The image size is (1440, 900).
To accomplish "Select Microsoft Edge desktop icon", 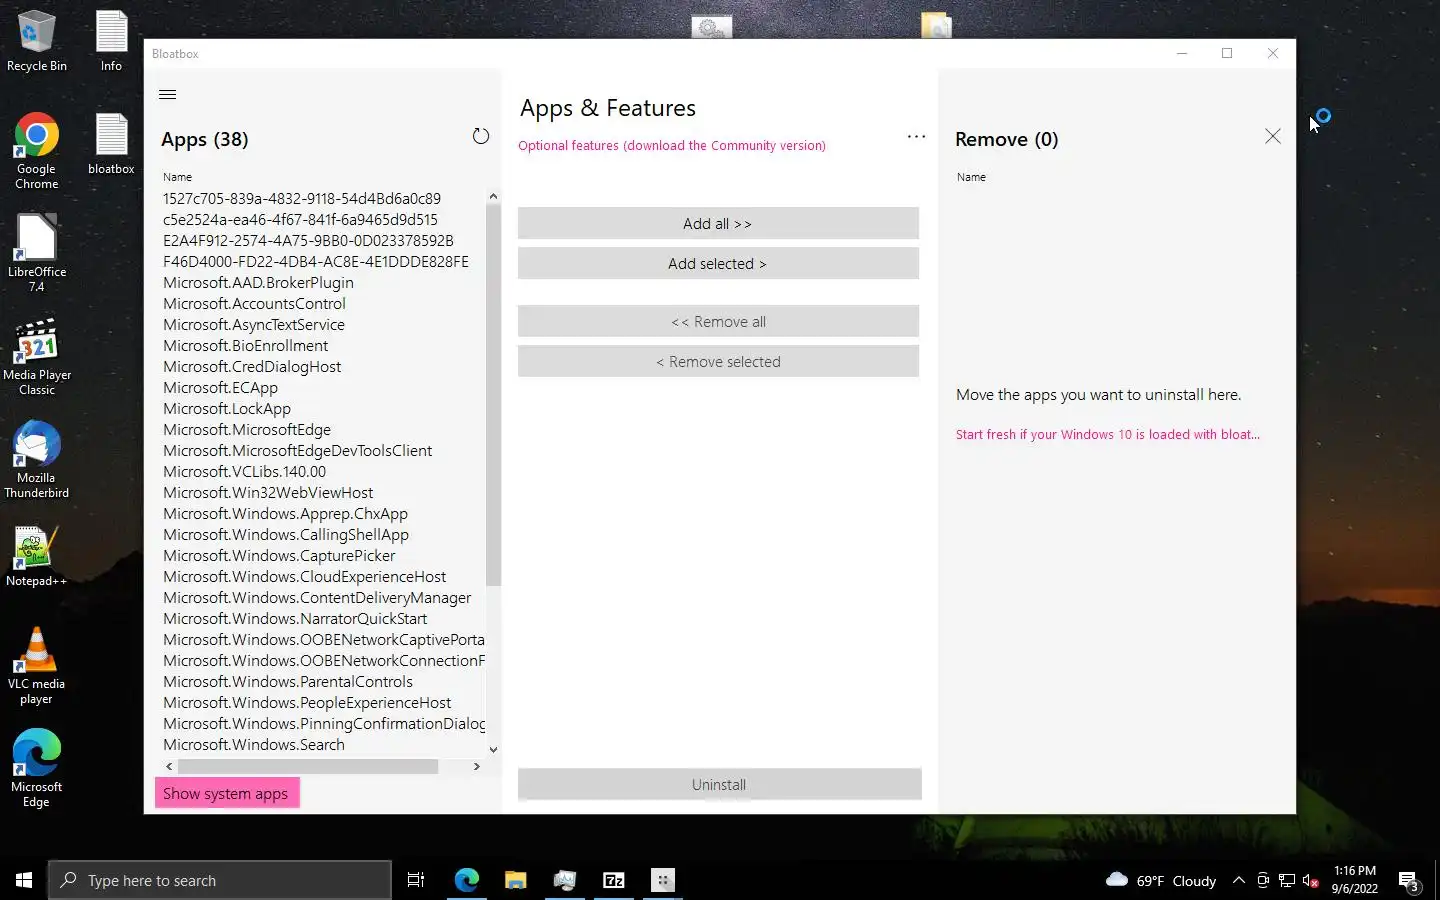I will [x=36, y=769].
